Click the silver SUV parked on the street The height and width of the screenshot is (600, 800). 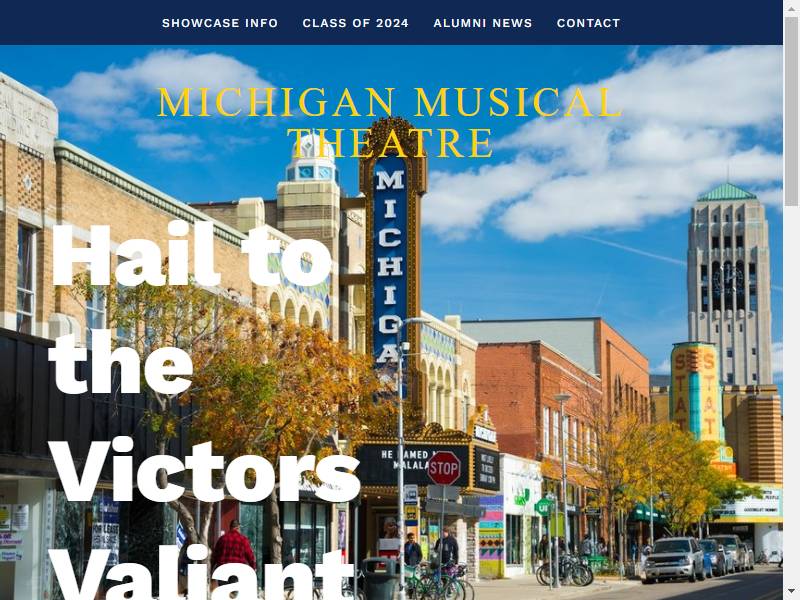673,560
